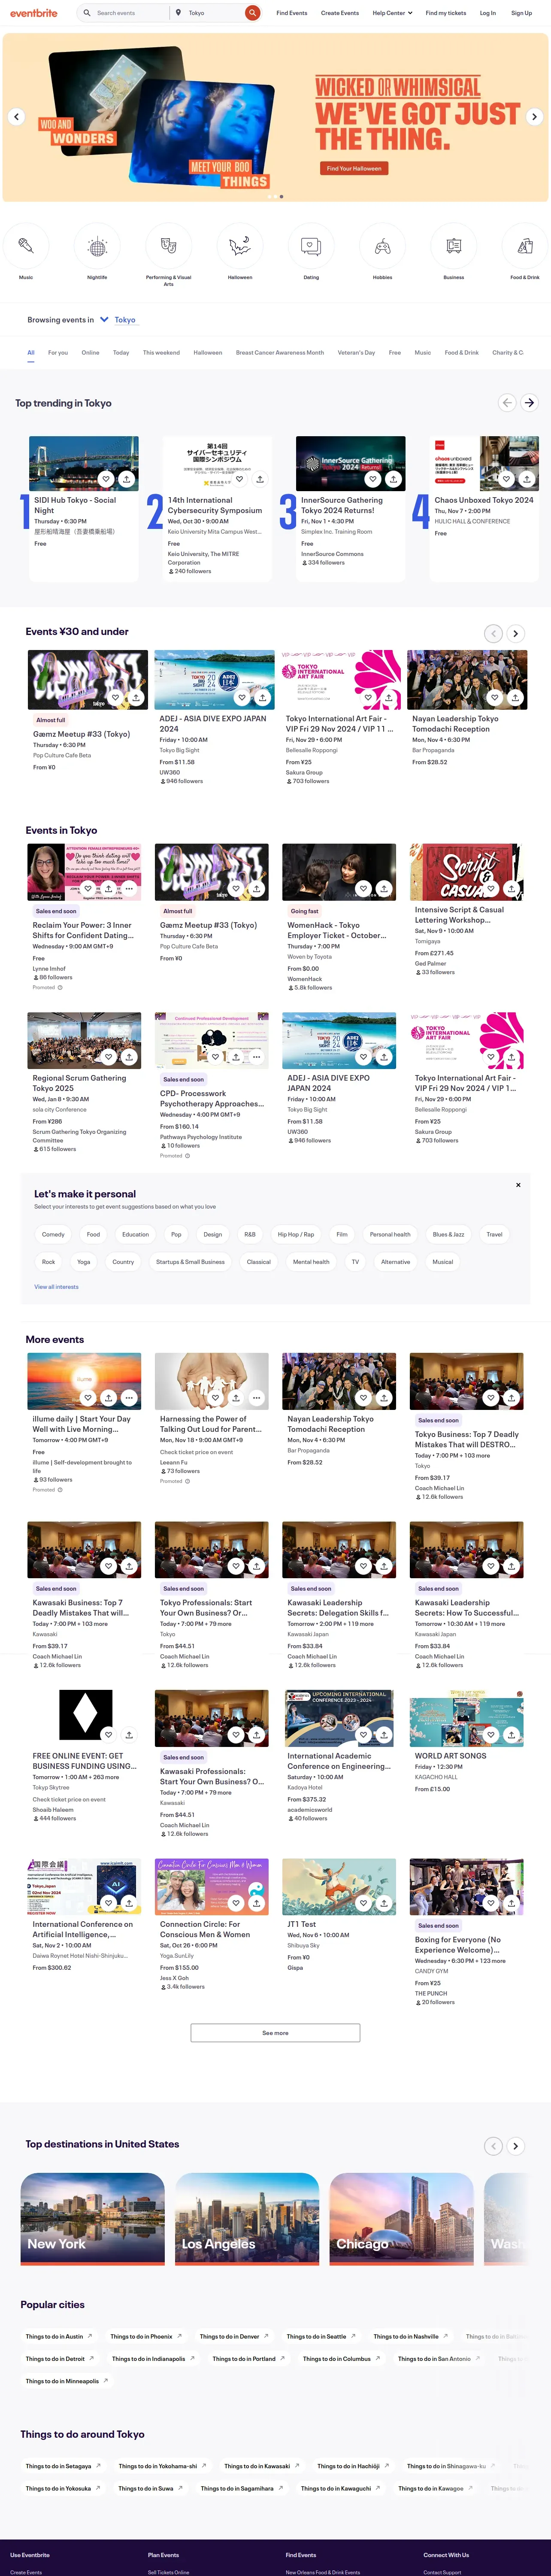Open the Halloween category icon
Image resolution: width=551 pixels, height=2576 pixels.
tap(240, 245)
